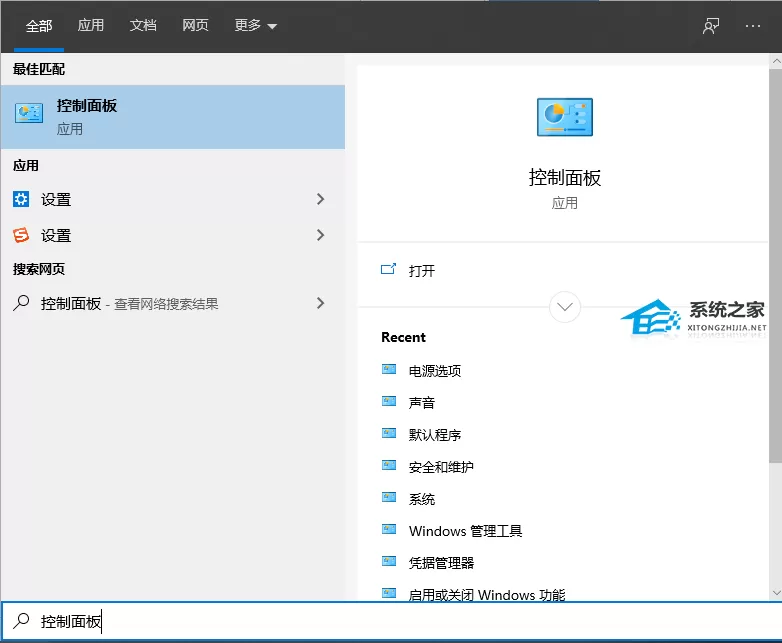Switch to the 应用 tab
Image resolution: width=782 pixels, height=643 pixels.
tap(91, 25)
